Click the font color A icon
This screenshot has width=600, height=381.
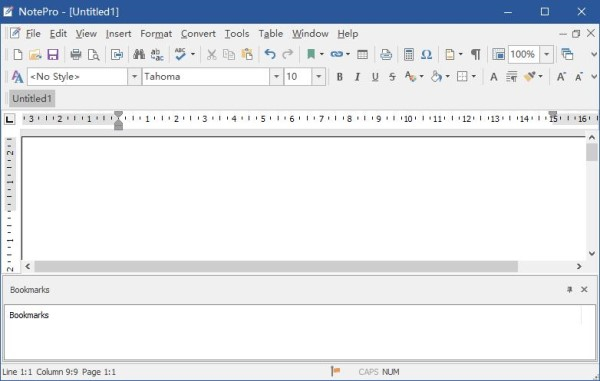coord(410,77)
